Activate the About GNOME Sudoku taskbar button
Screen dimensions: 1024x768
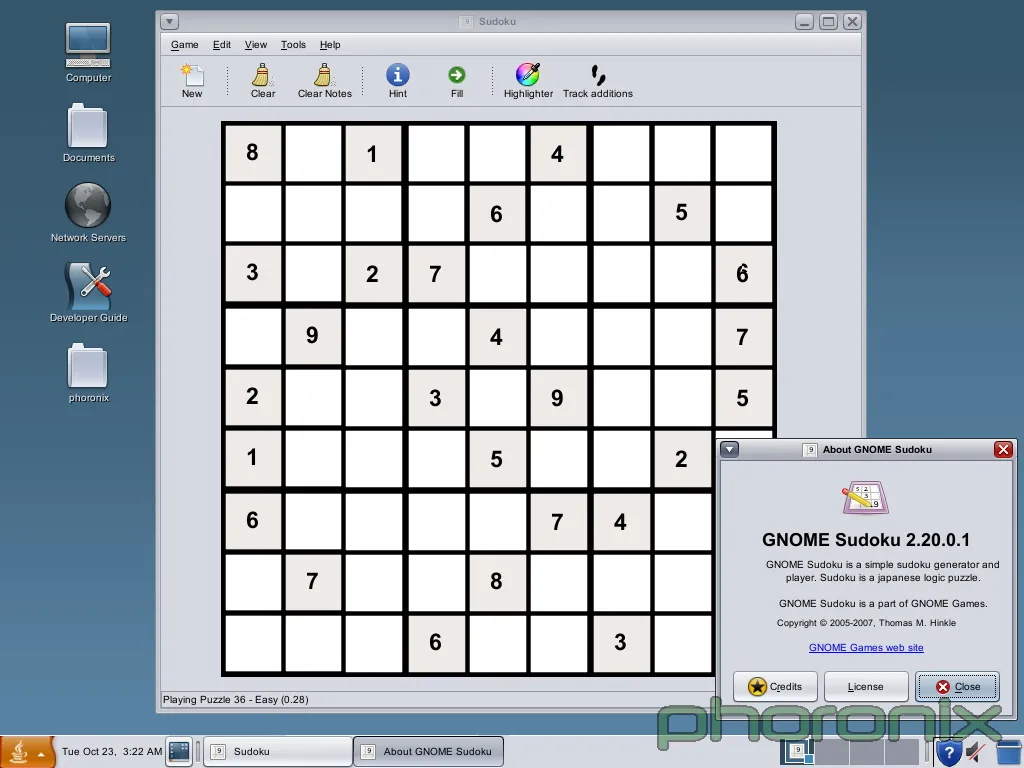point(428,752)
